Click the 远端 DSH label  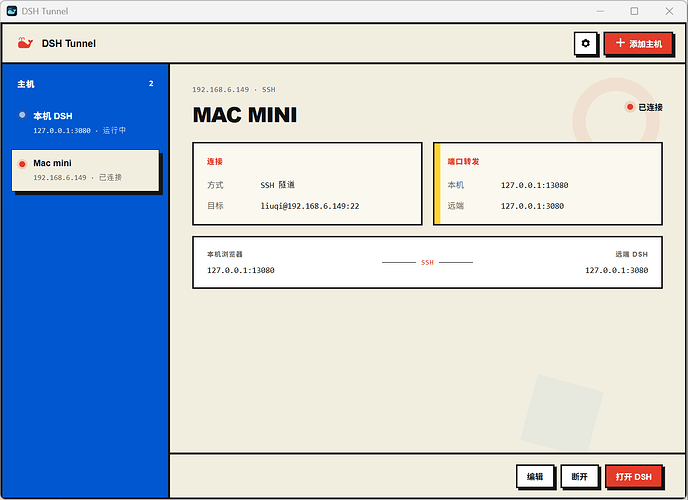(x=631, y=254)
